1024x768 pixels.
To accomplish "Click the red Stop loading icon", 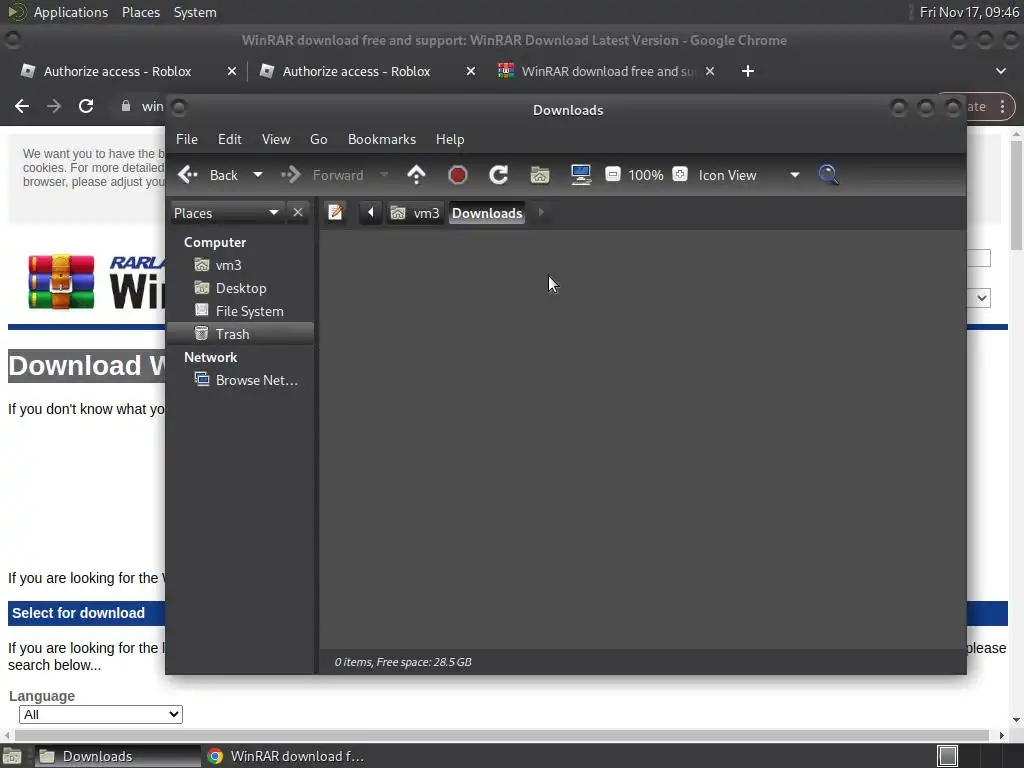I will tap(458, 175).
